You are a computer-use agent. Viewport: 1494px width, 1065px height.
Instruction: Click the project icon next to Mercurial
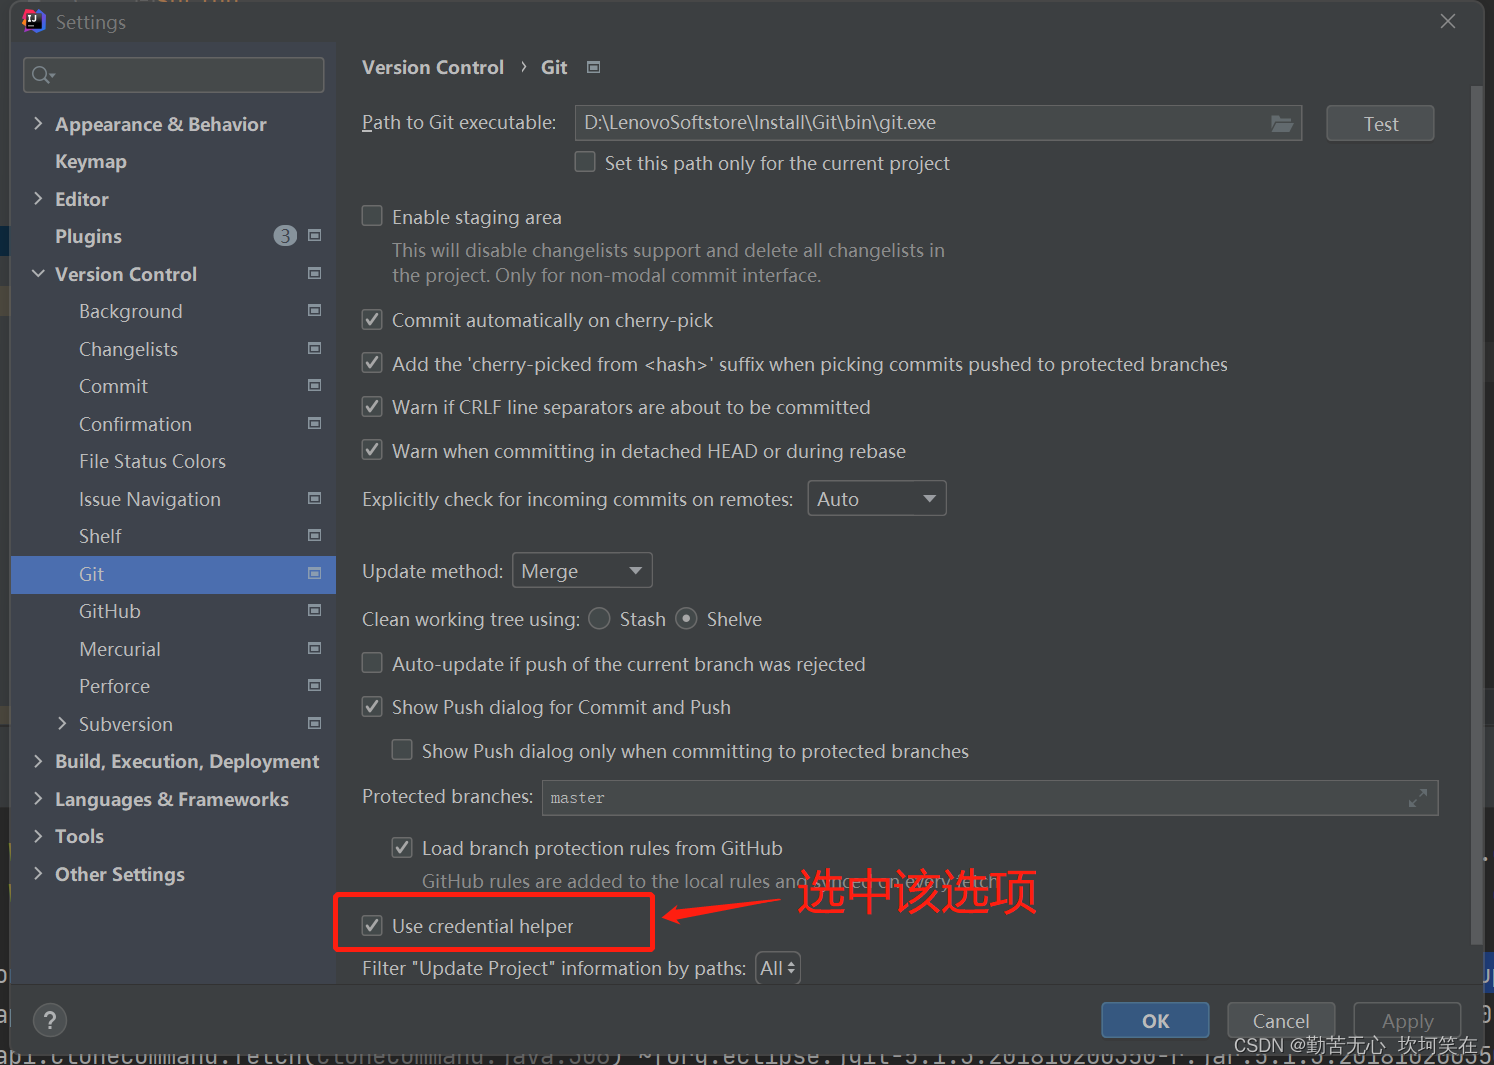314,648
